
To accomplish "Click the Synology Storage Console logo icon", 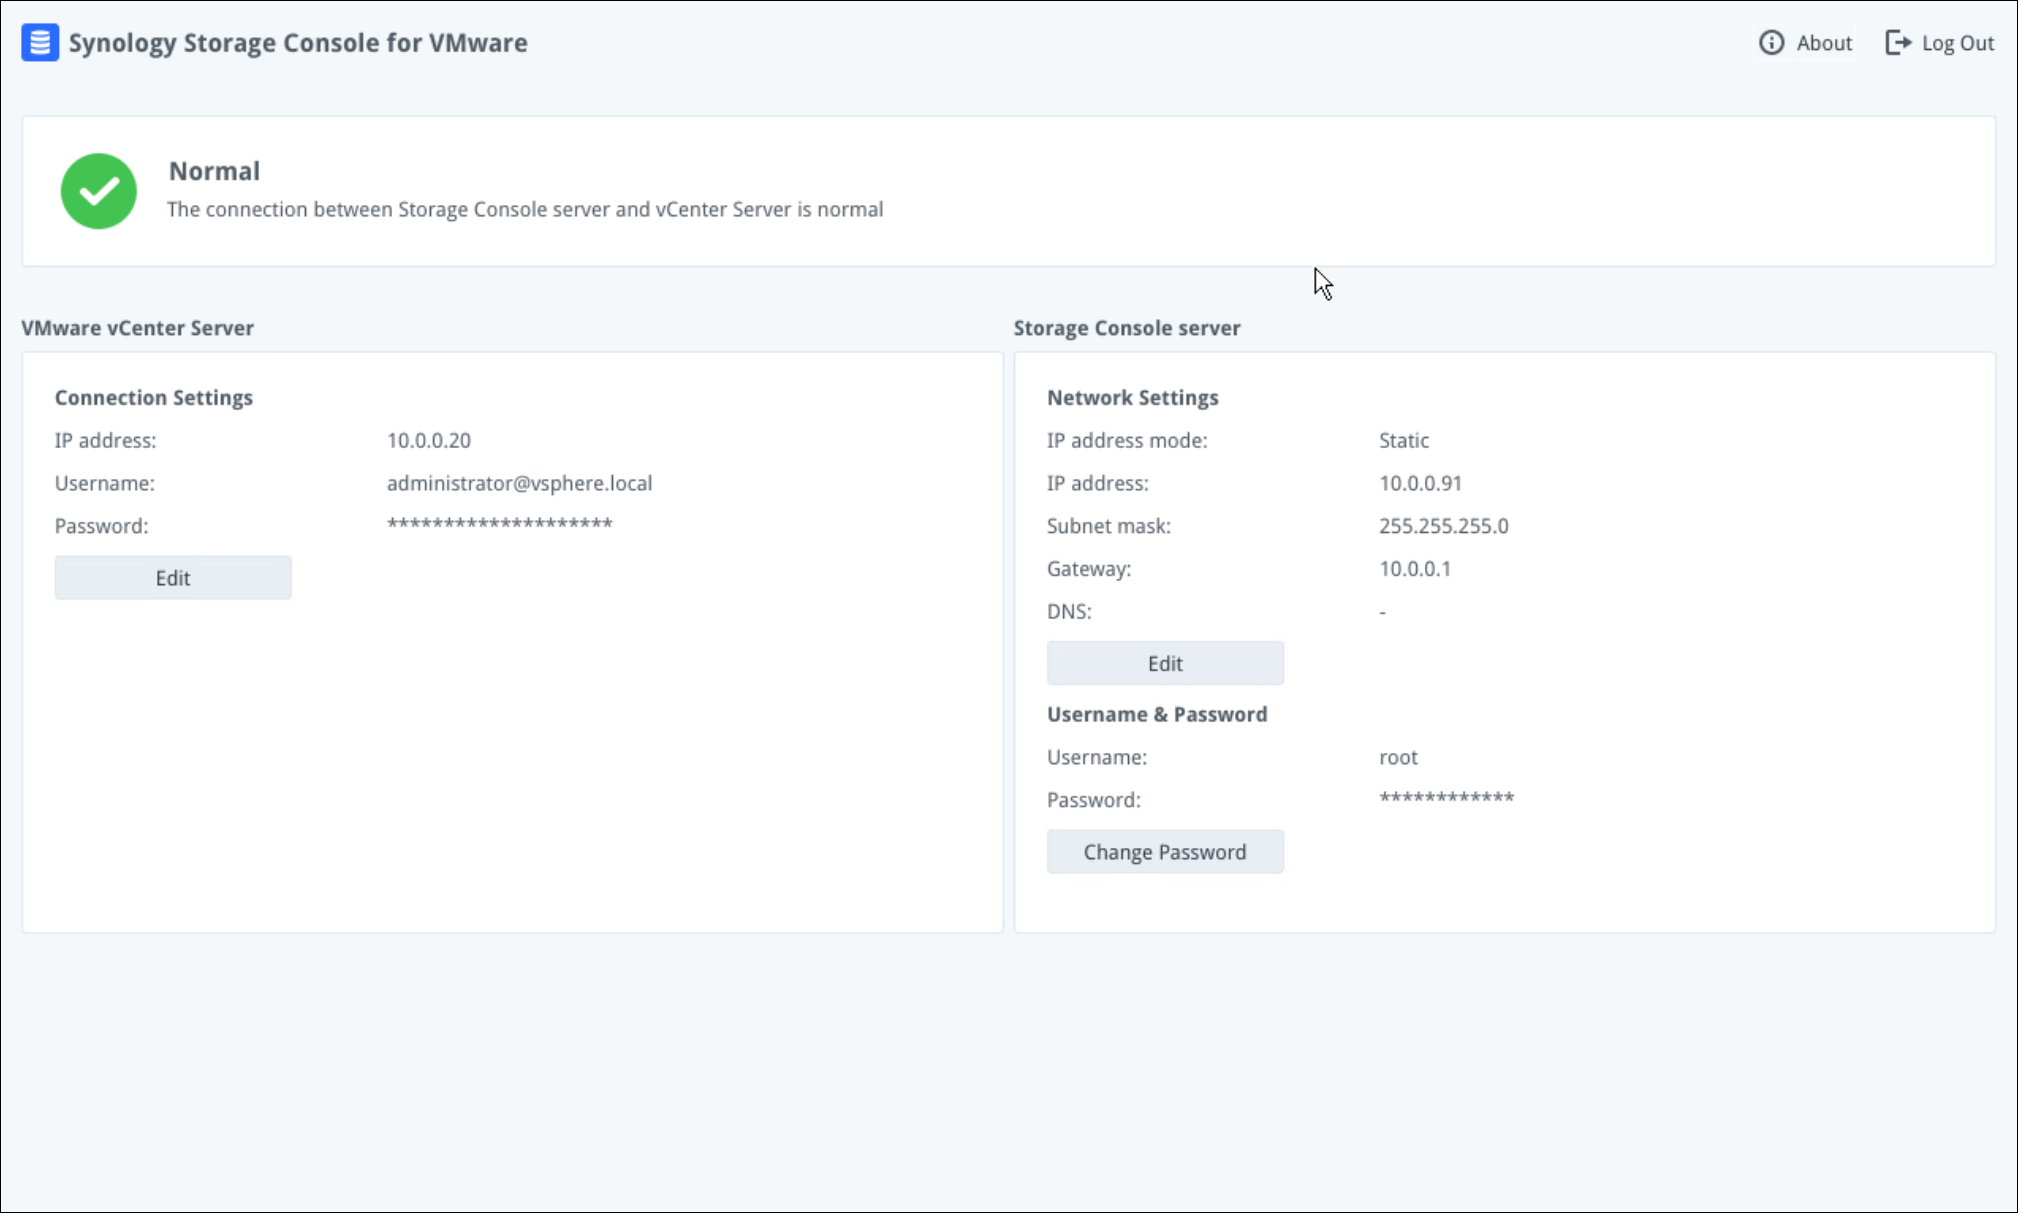I will tap(40, 43).
